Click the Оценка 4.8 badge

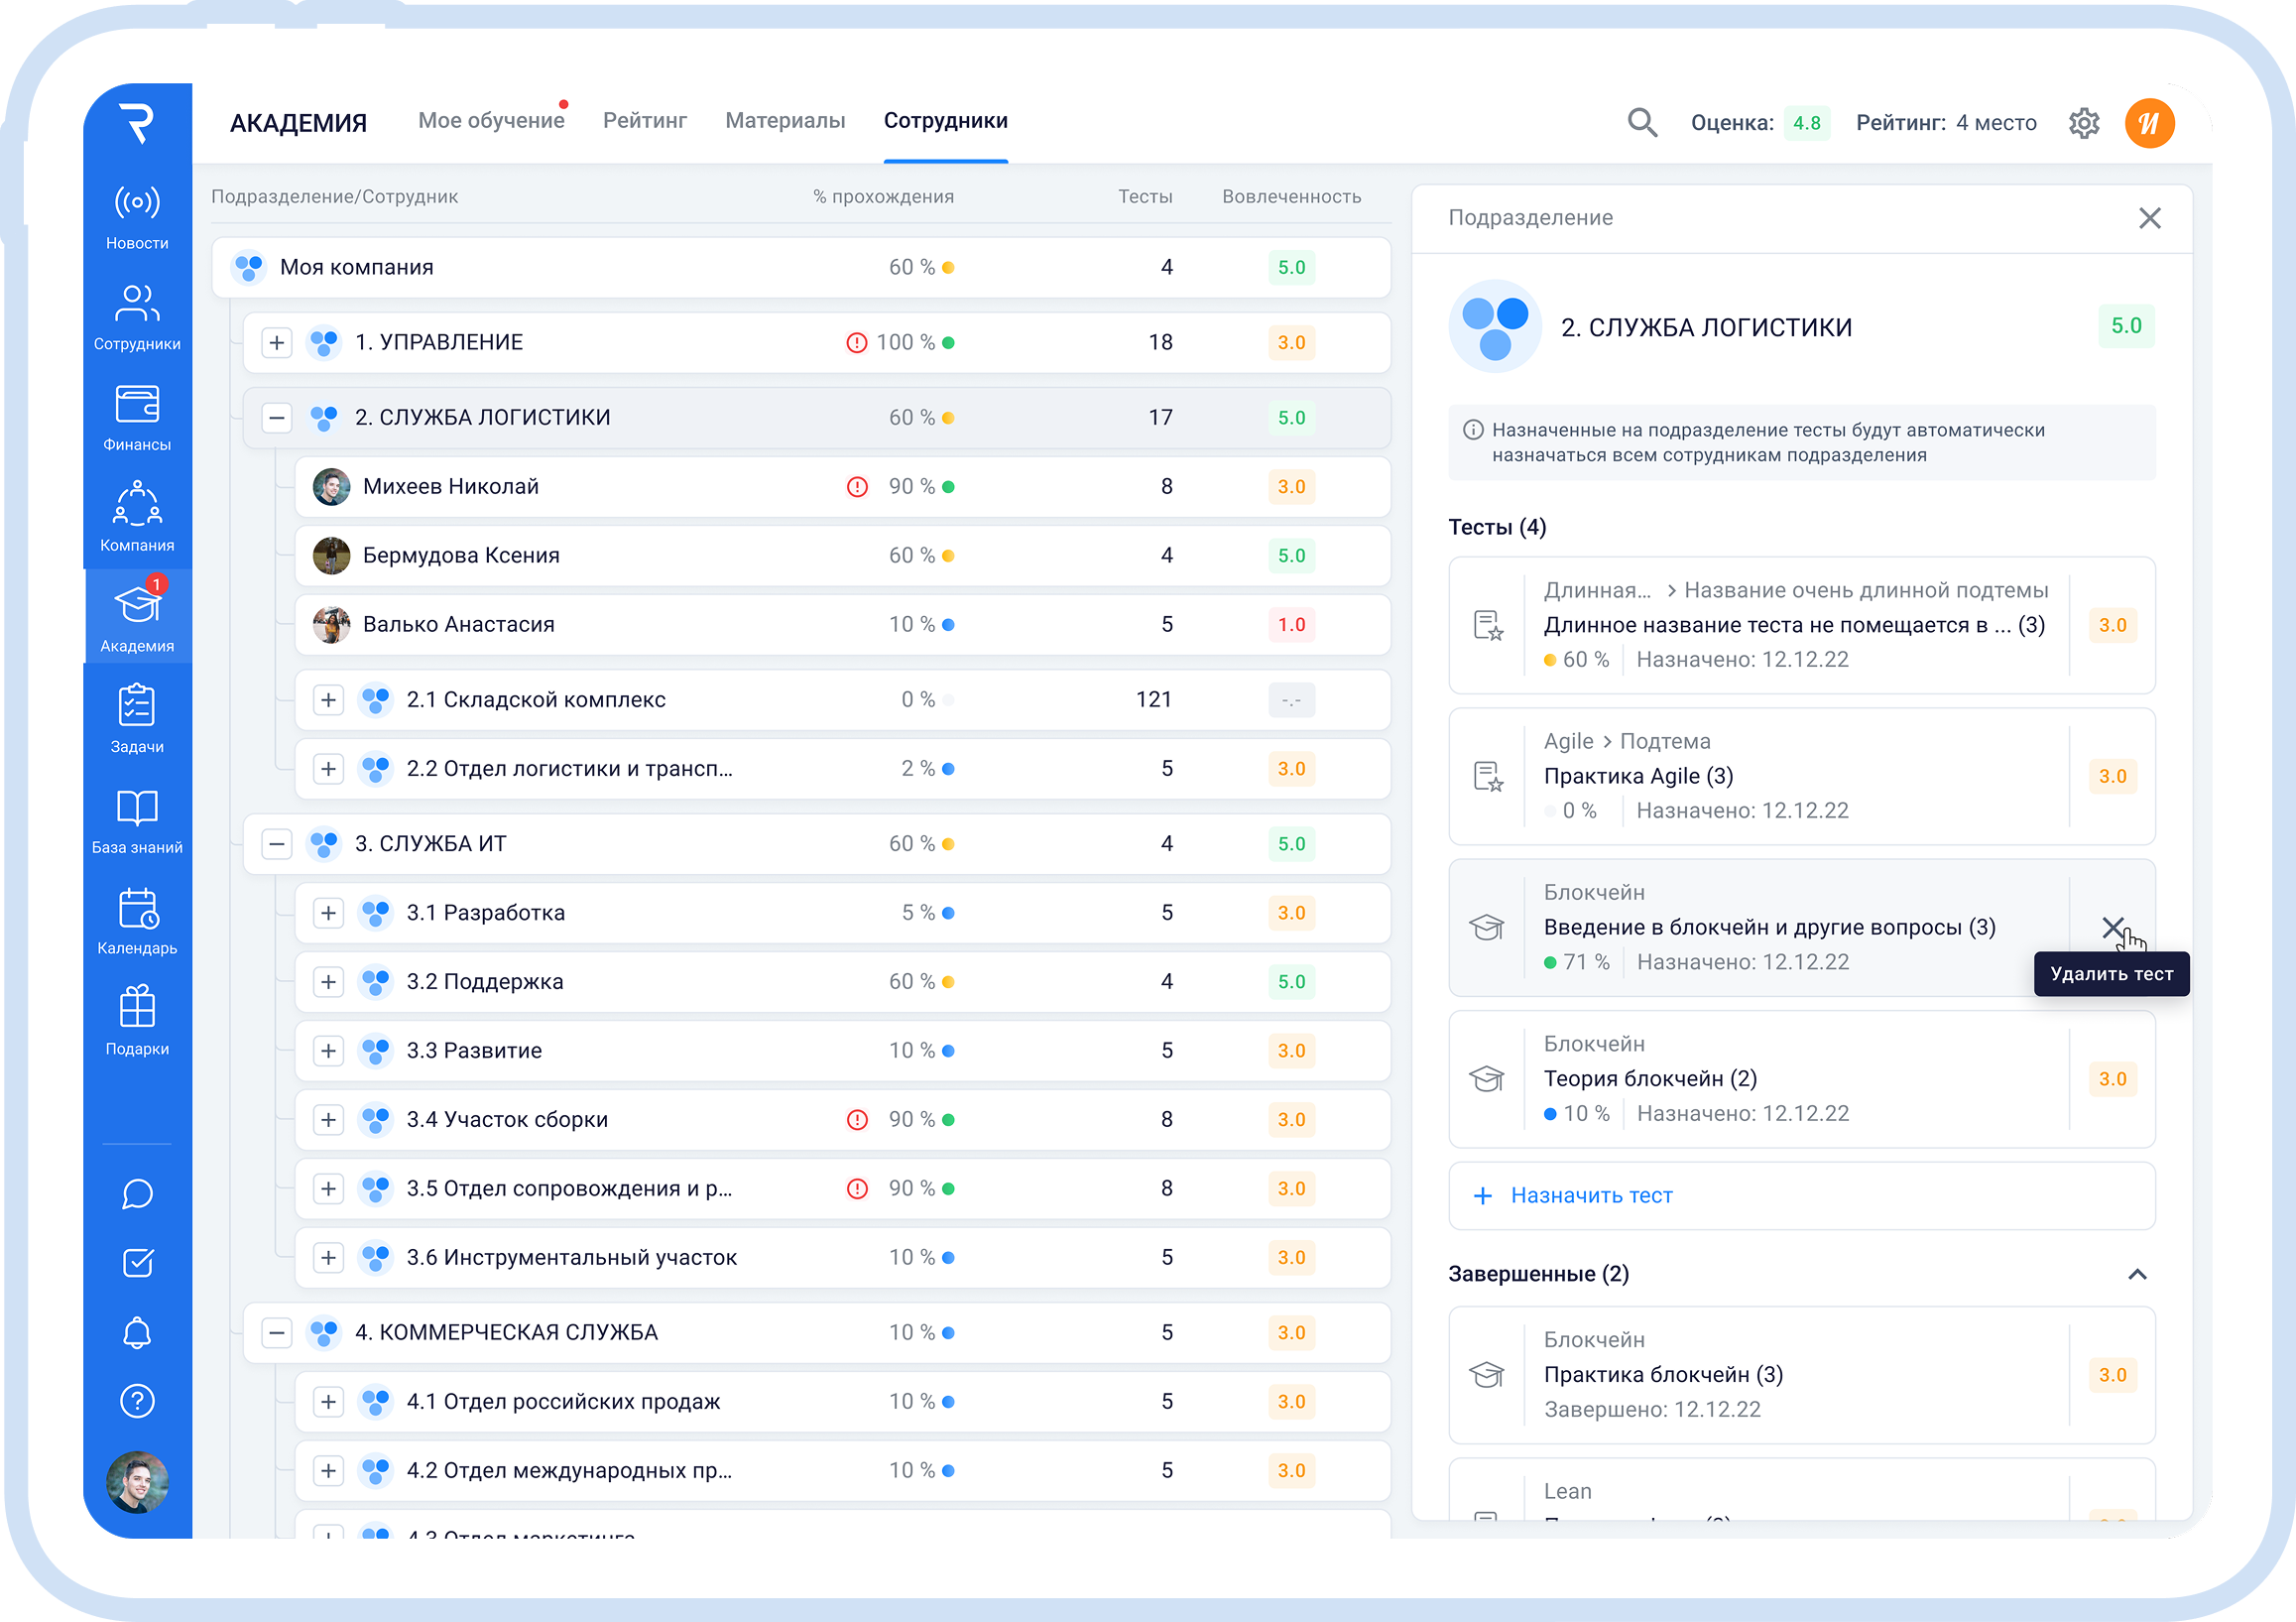[1806, 123]
